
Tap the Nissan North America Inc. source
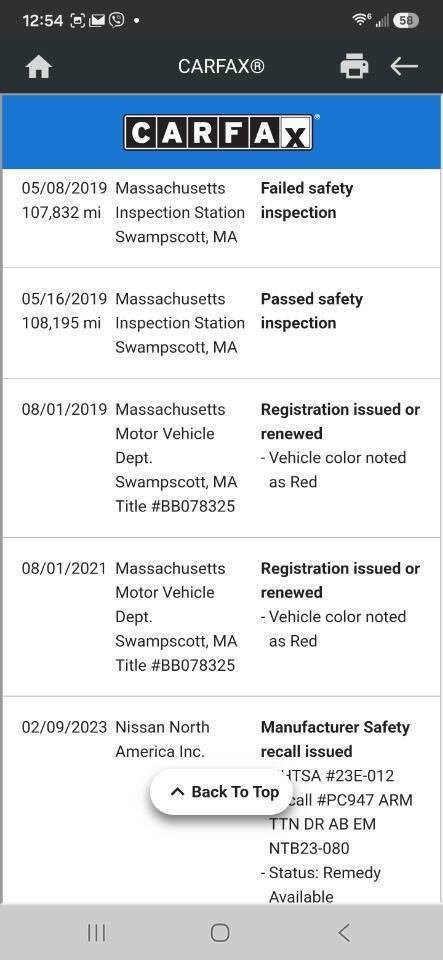[x=162, y=739]
